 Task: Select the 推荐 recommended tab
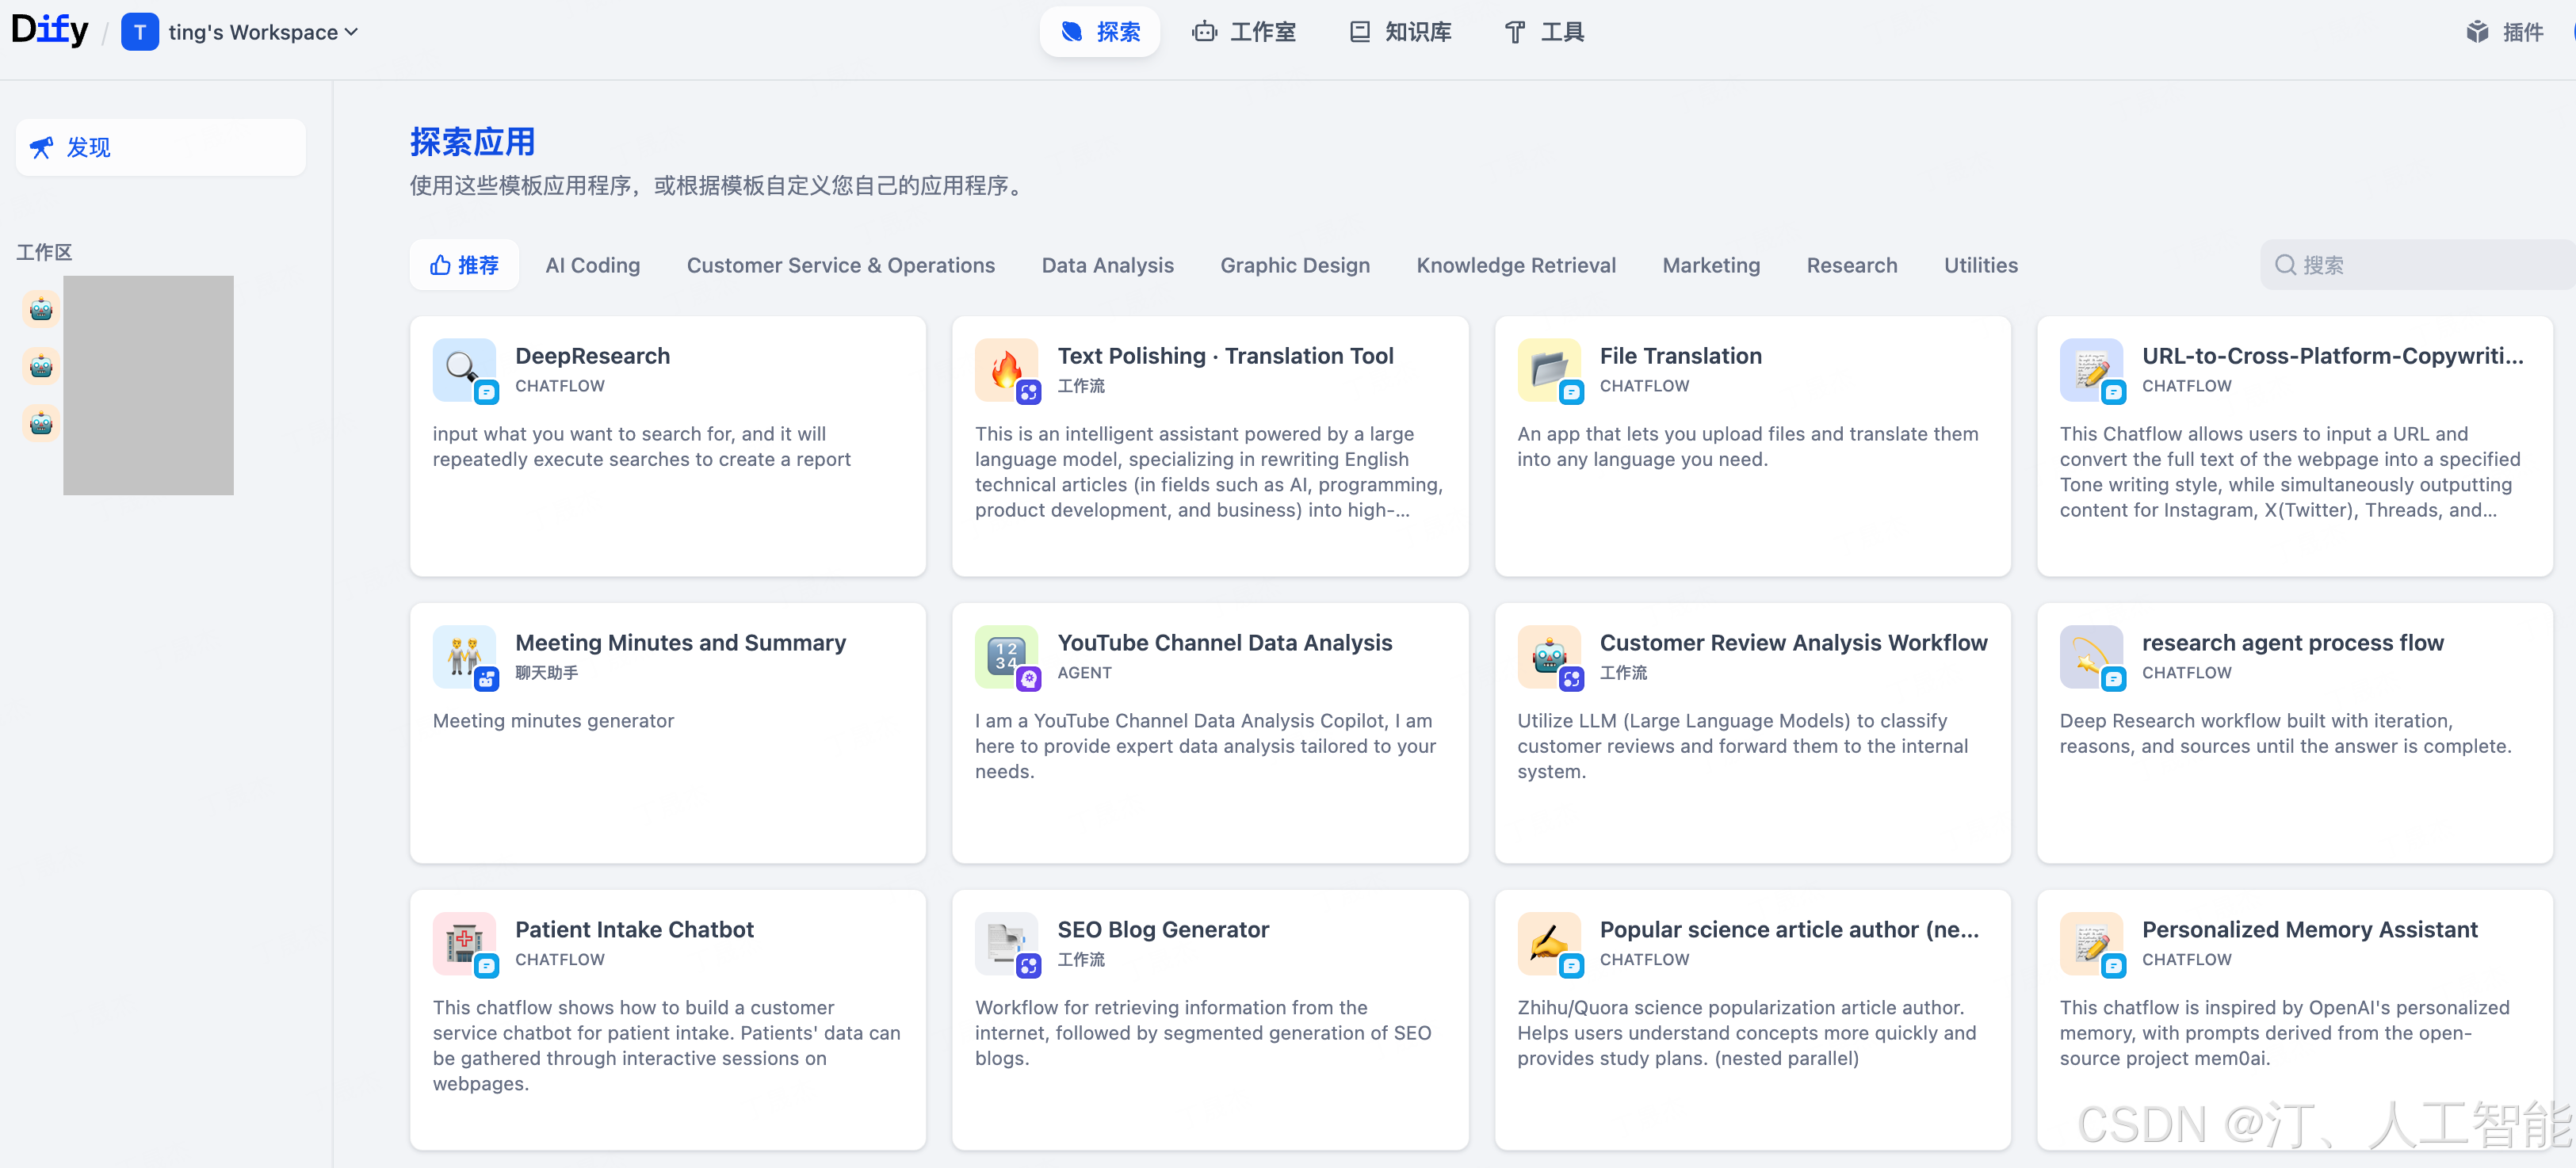click(x=464, y=265)
